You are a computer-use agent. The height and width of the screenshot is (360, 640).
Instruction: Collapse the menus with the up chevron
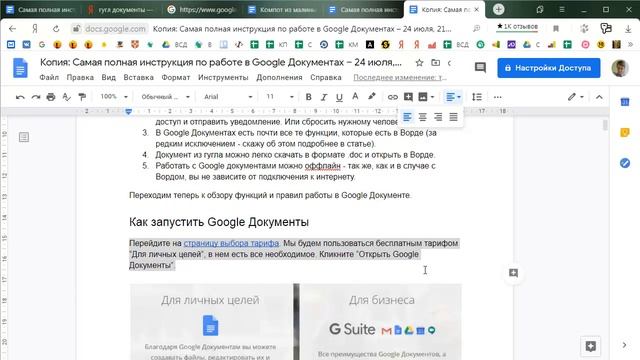pos(599,97)
